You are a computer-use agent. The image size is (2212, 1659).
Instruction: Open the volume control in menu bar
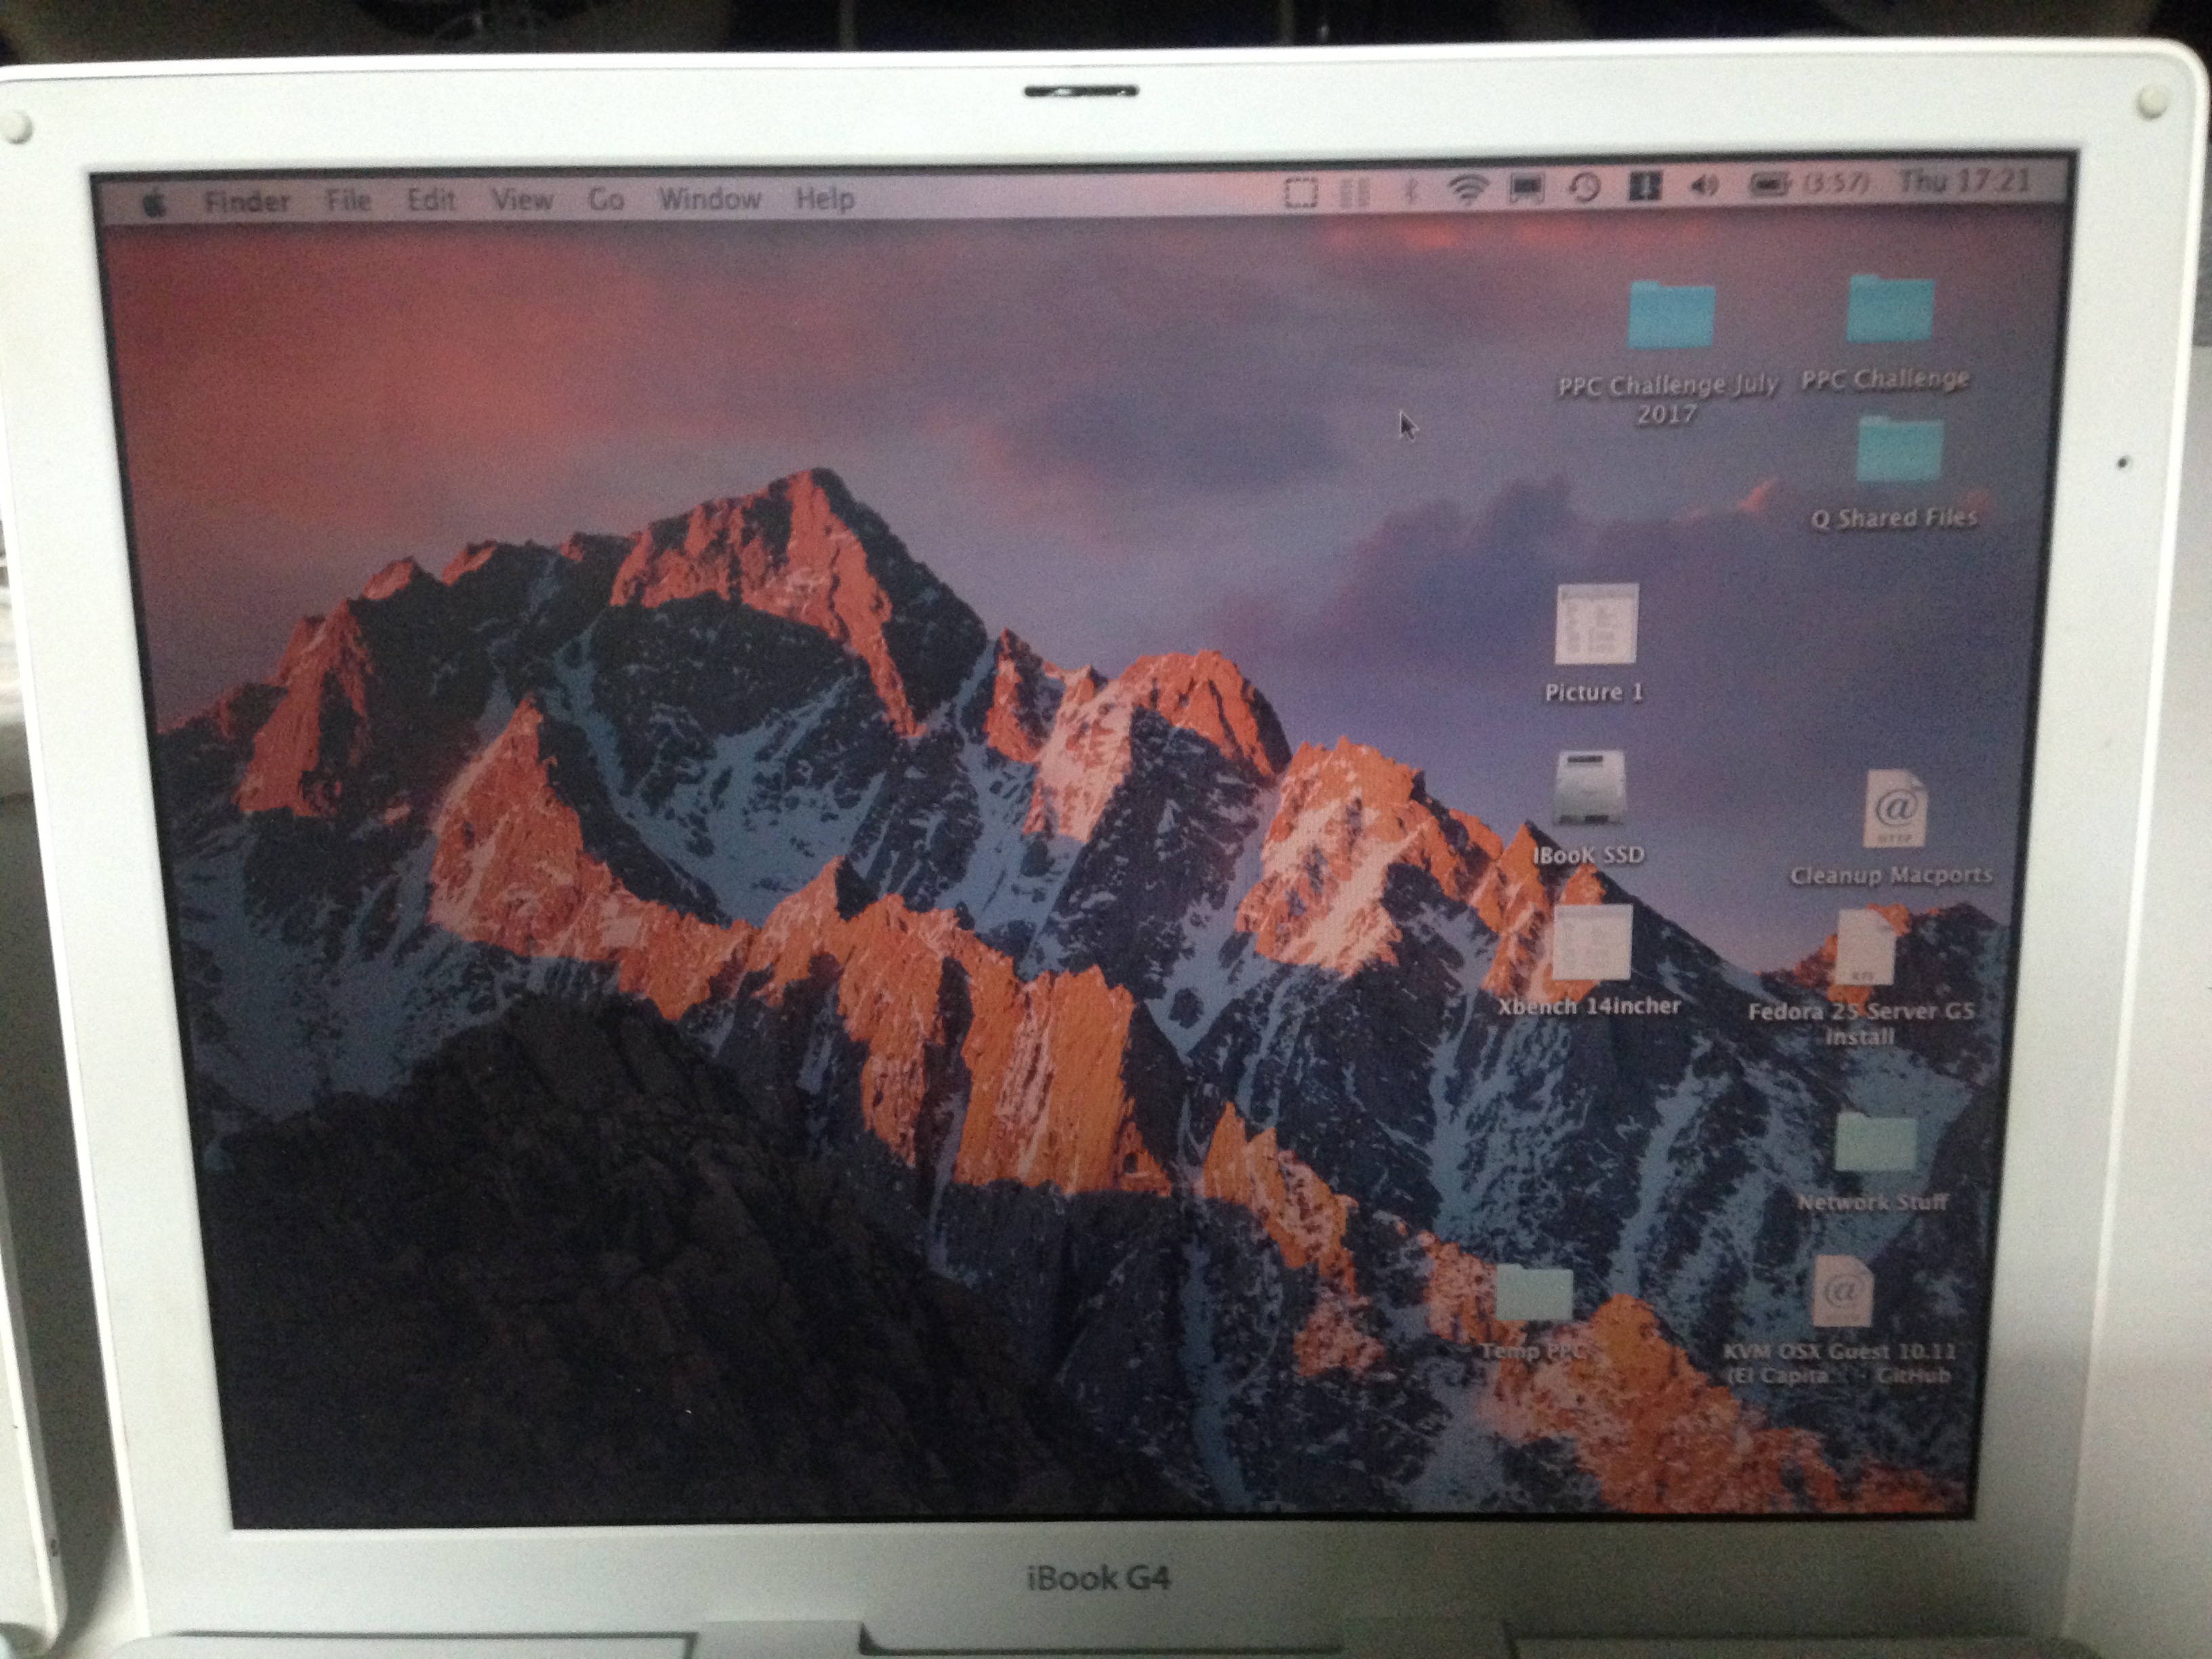(1704, 185)
